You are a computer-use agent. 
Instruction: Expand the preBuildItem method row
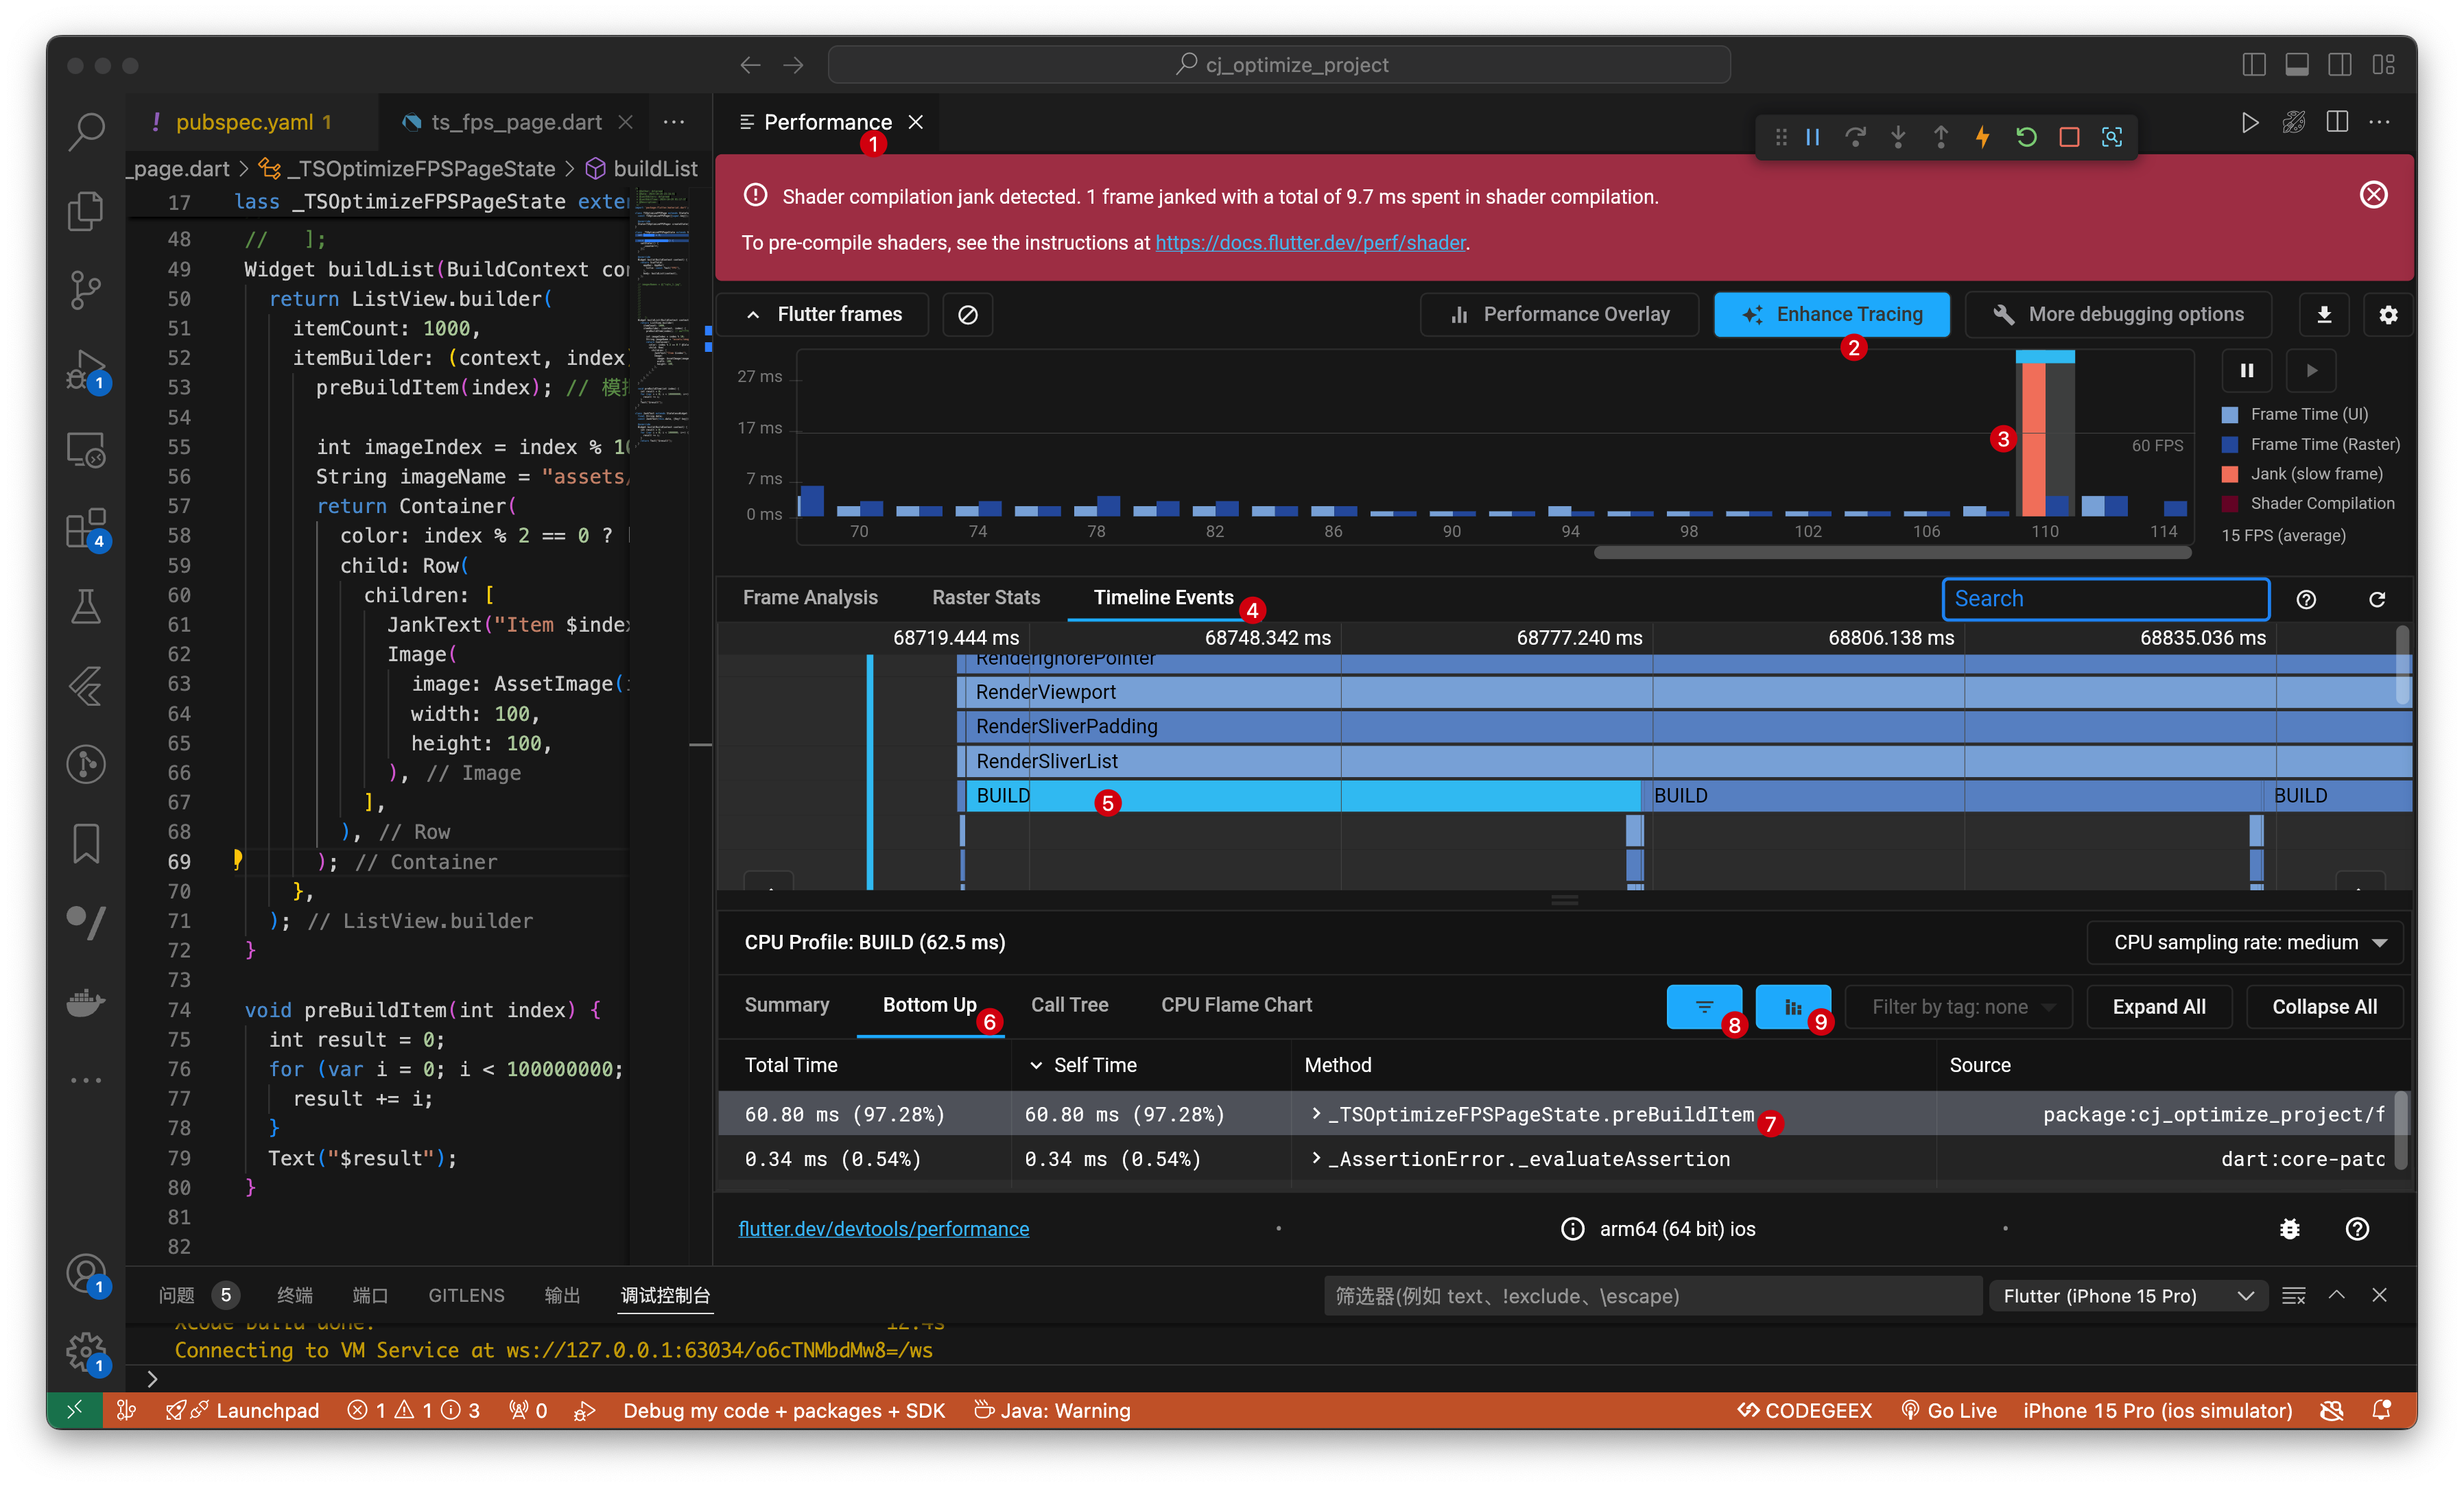(1317, 1114)
